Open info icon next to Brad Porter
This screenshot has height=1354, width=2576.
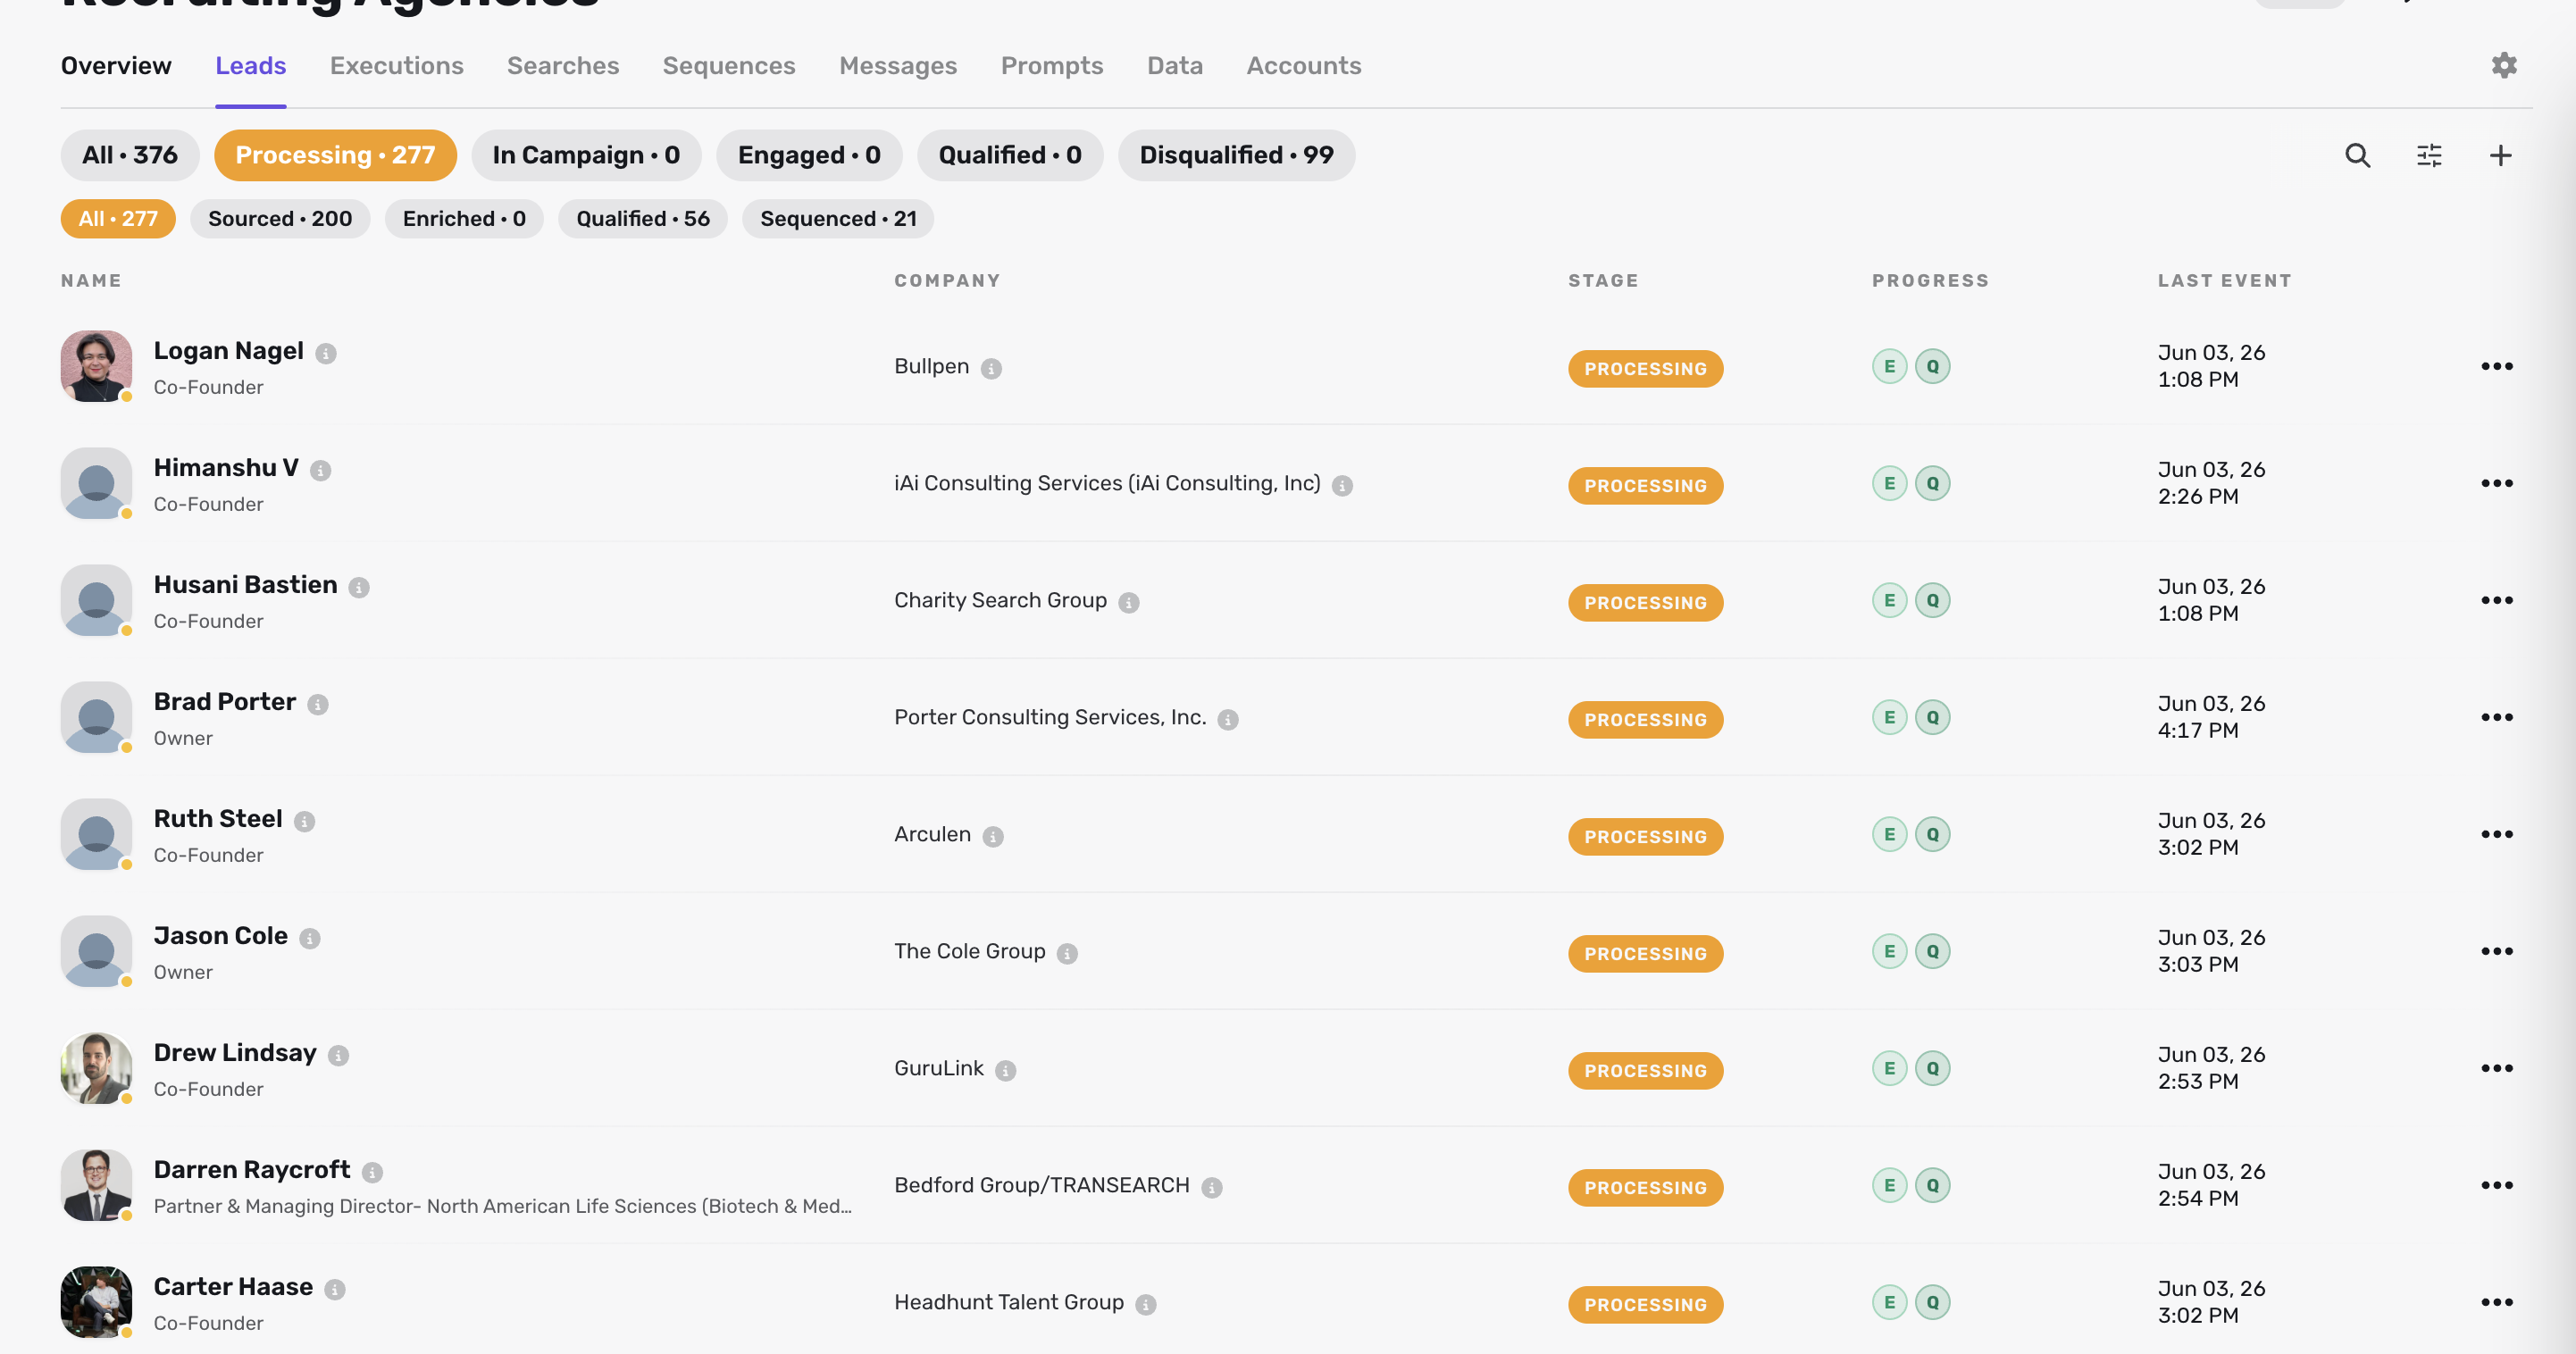(x=318, y=704)
